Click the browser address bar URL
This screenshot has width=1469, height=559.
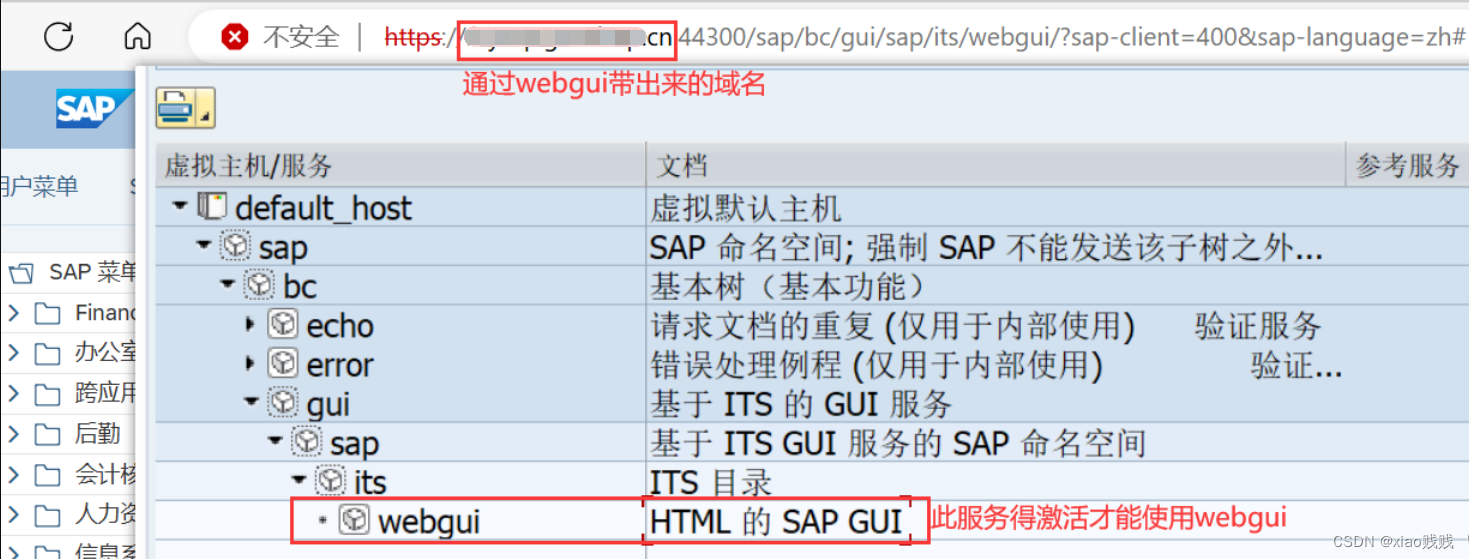click(x=925, y=38)
